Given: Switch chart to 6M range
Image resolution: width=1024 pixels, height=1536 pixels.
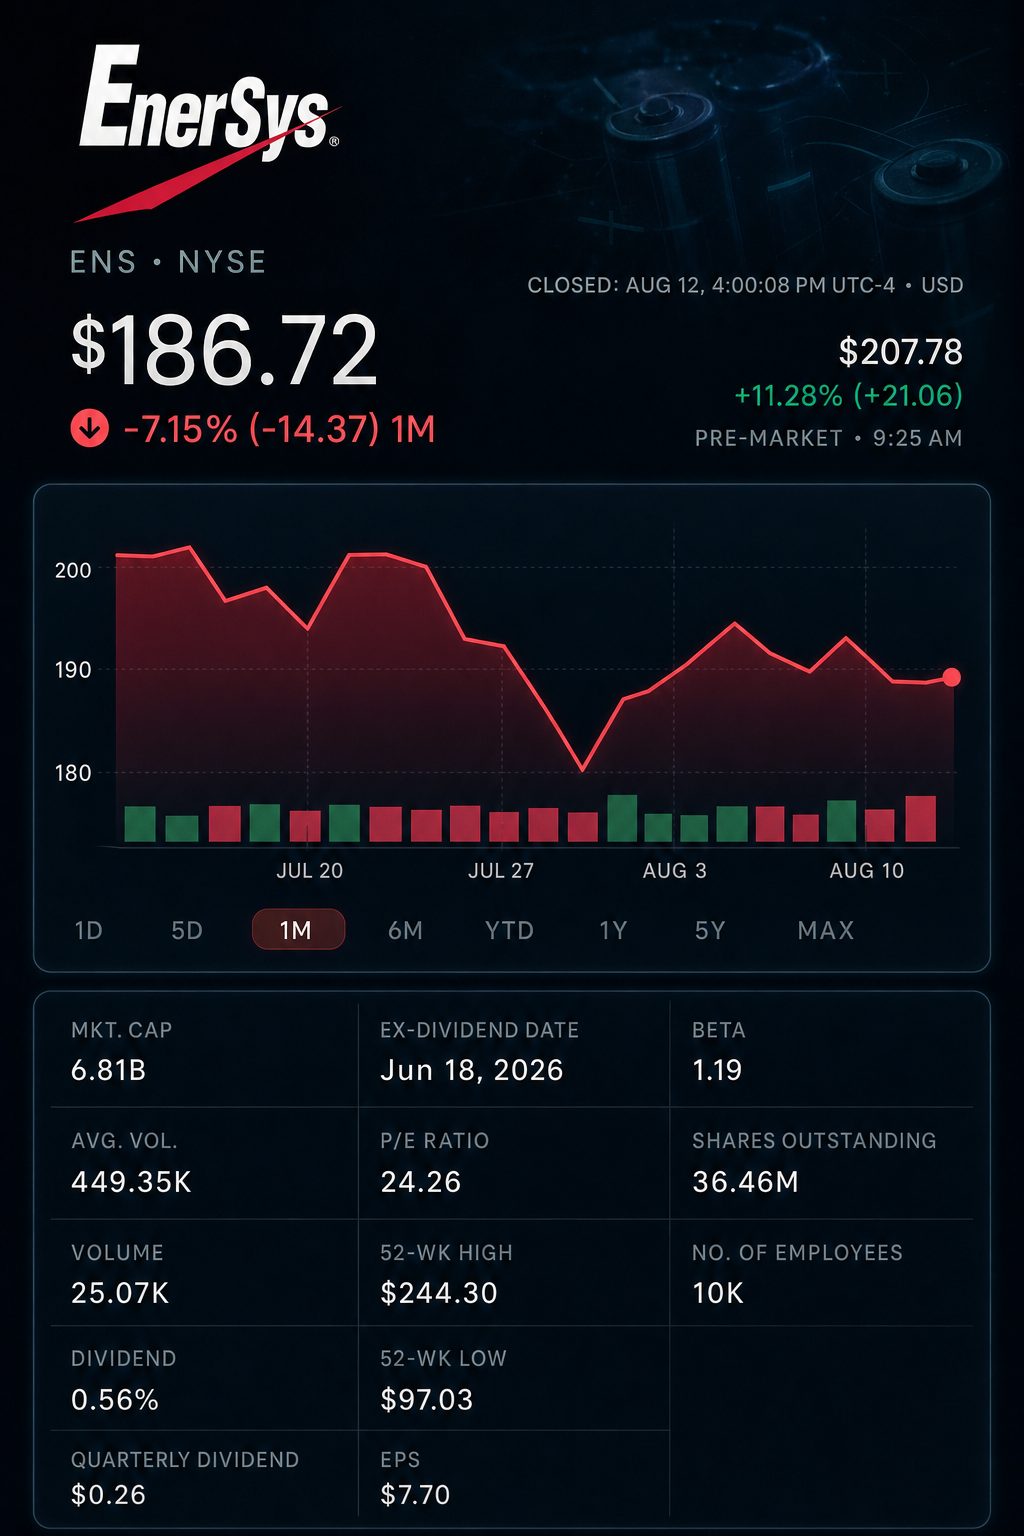Looking at the screenshot, I should coord(405,930).
